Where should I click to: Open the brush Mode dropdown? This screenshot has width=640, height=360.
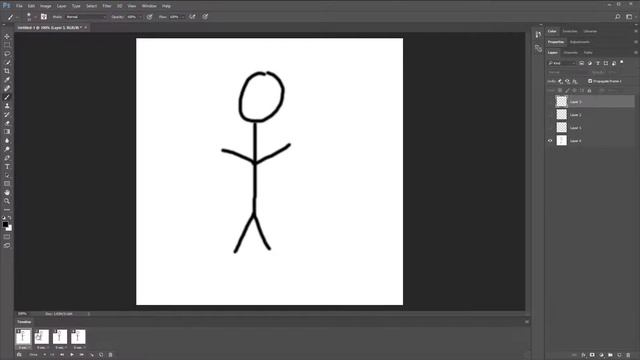click(x=86, y=17)
